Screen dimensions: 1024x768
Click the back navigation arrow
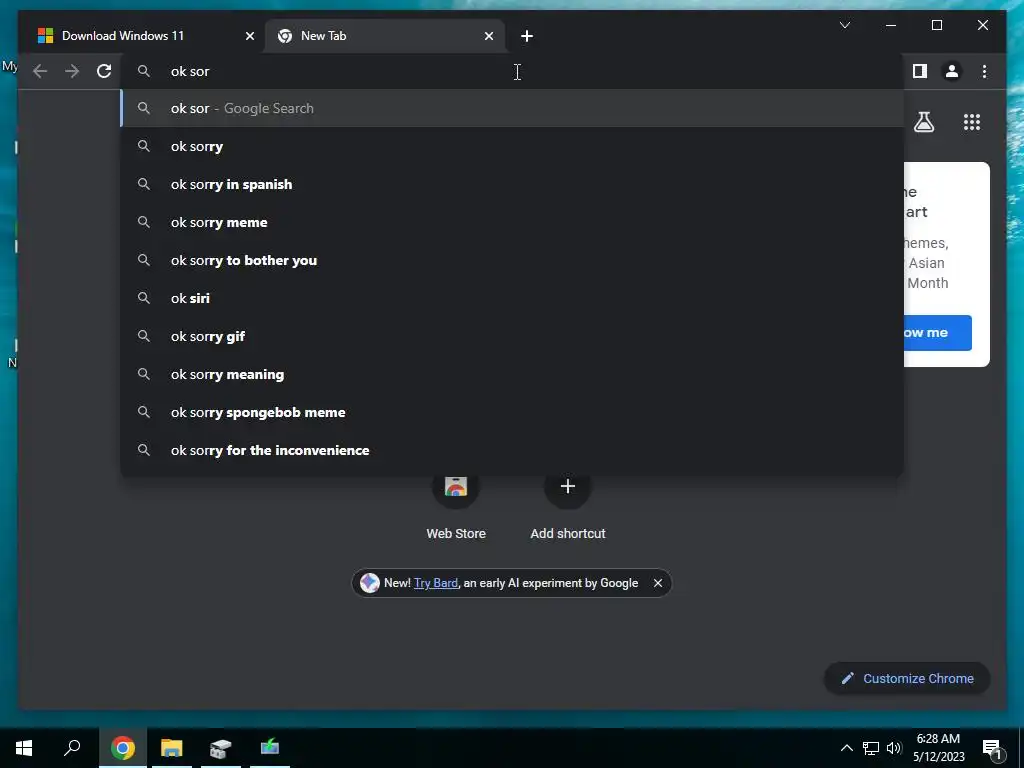pos(40,71)
